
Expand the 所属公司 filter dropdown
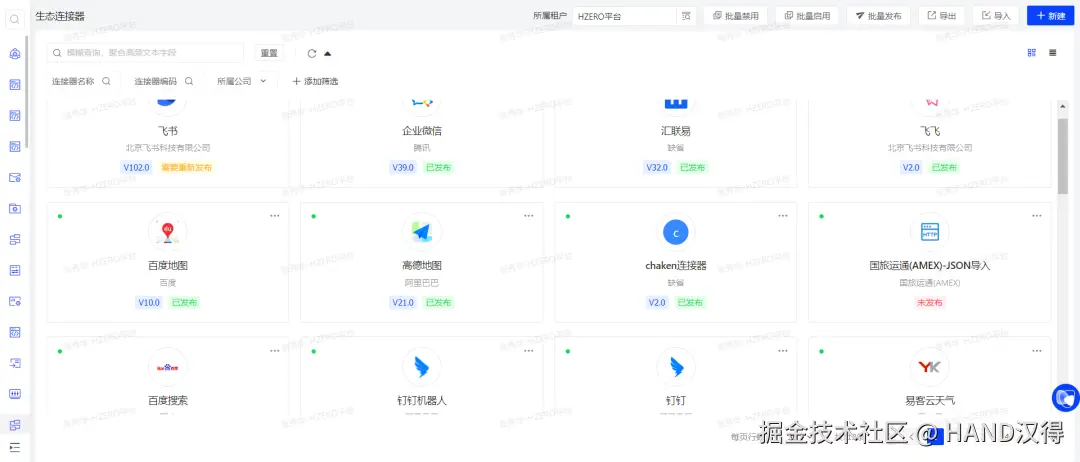[241, 81]
